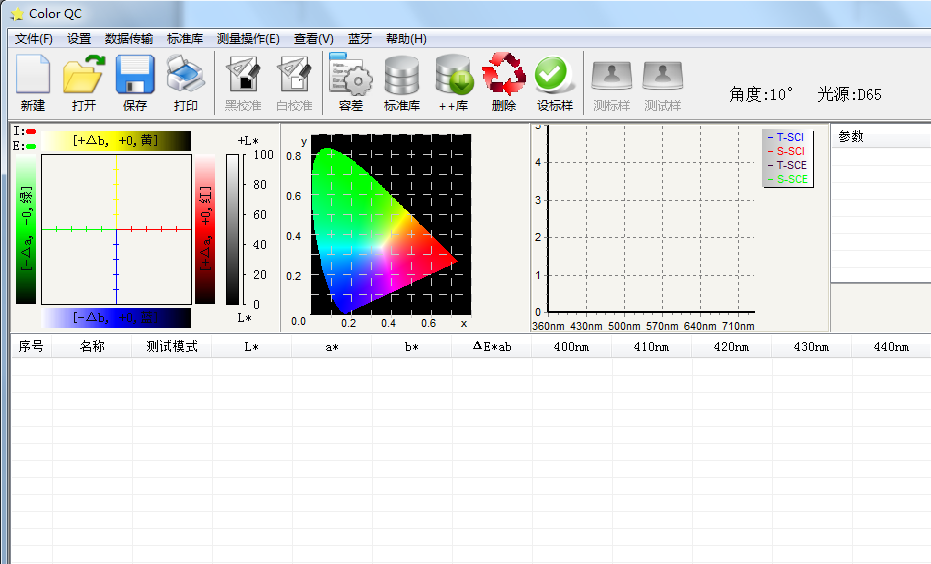
Task: Open 容差 tolerance settings icon
Action: [x=351, y=82]
